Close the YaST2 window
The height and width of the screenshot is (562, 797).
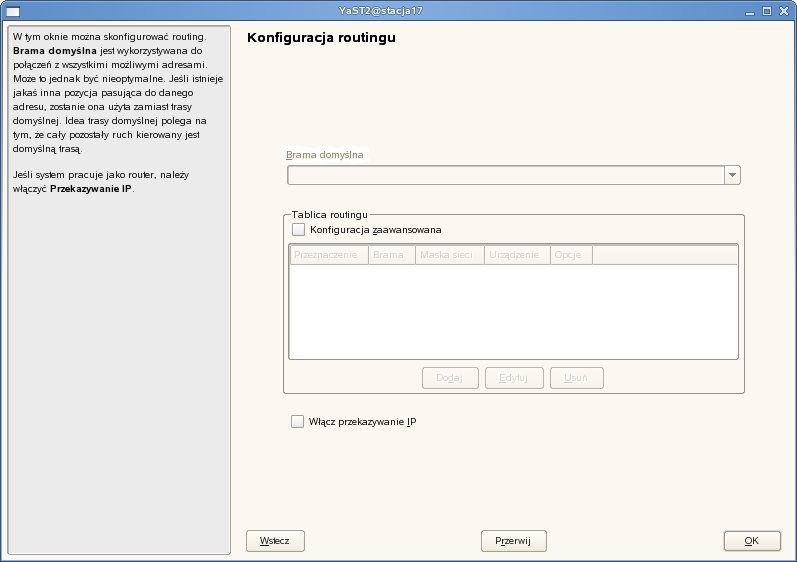pyautogui.click(x=784, y=11)
